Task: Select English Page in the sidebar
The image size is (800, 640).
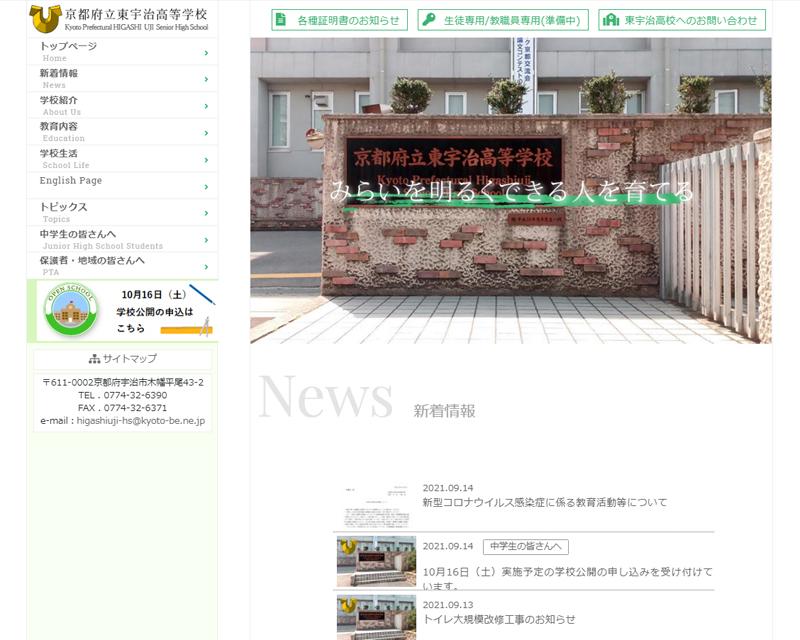Action: (x=71, y=181)
